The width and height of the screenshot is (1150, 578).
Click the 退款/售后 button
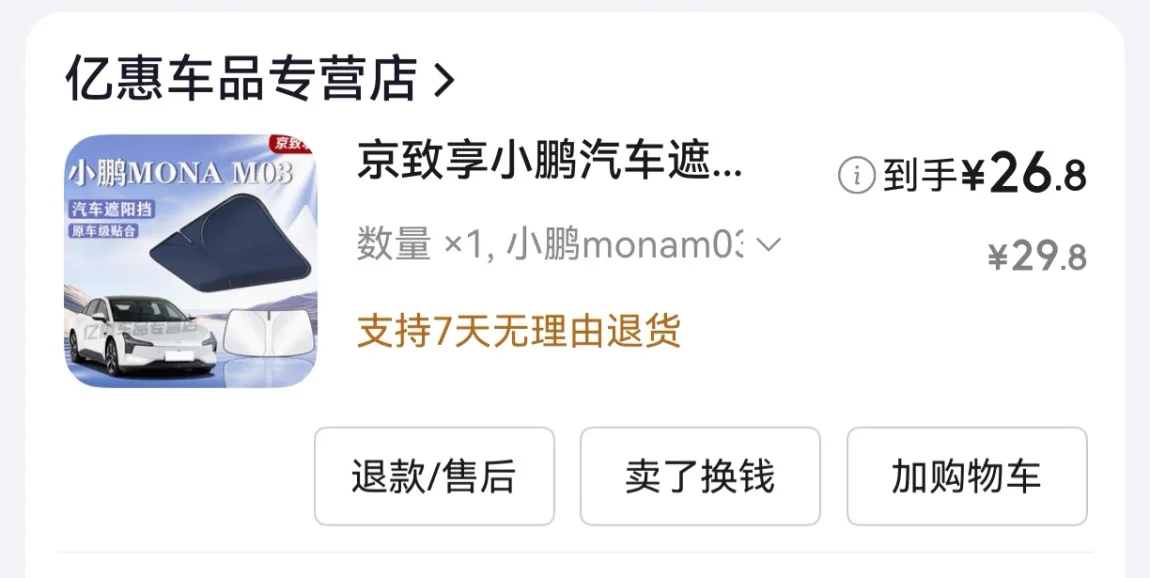[x=434, y=476]
